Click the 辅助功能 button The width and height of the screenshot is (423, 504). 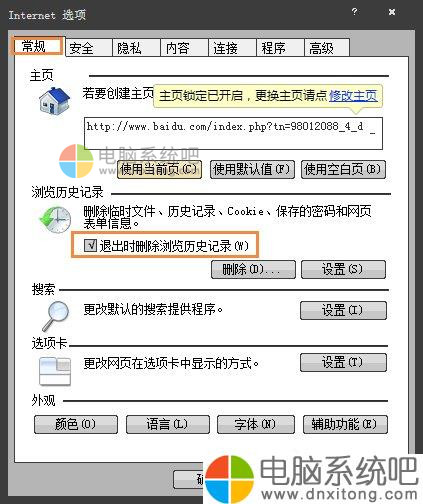pos(345,424)
